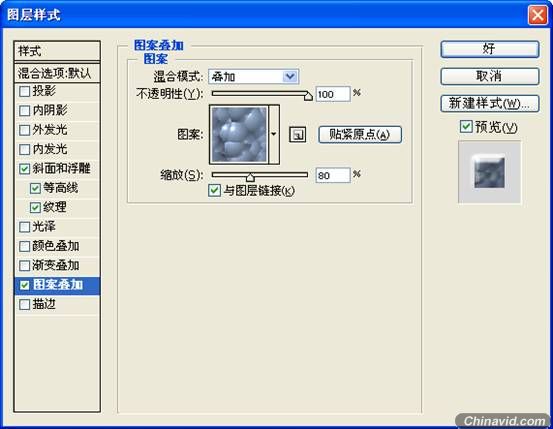The height and width of the screenshot is (429, 553).
Task: Toggle the 与图层链接 checkbox
Action: pos(214,191)
